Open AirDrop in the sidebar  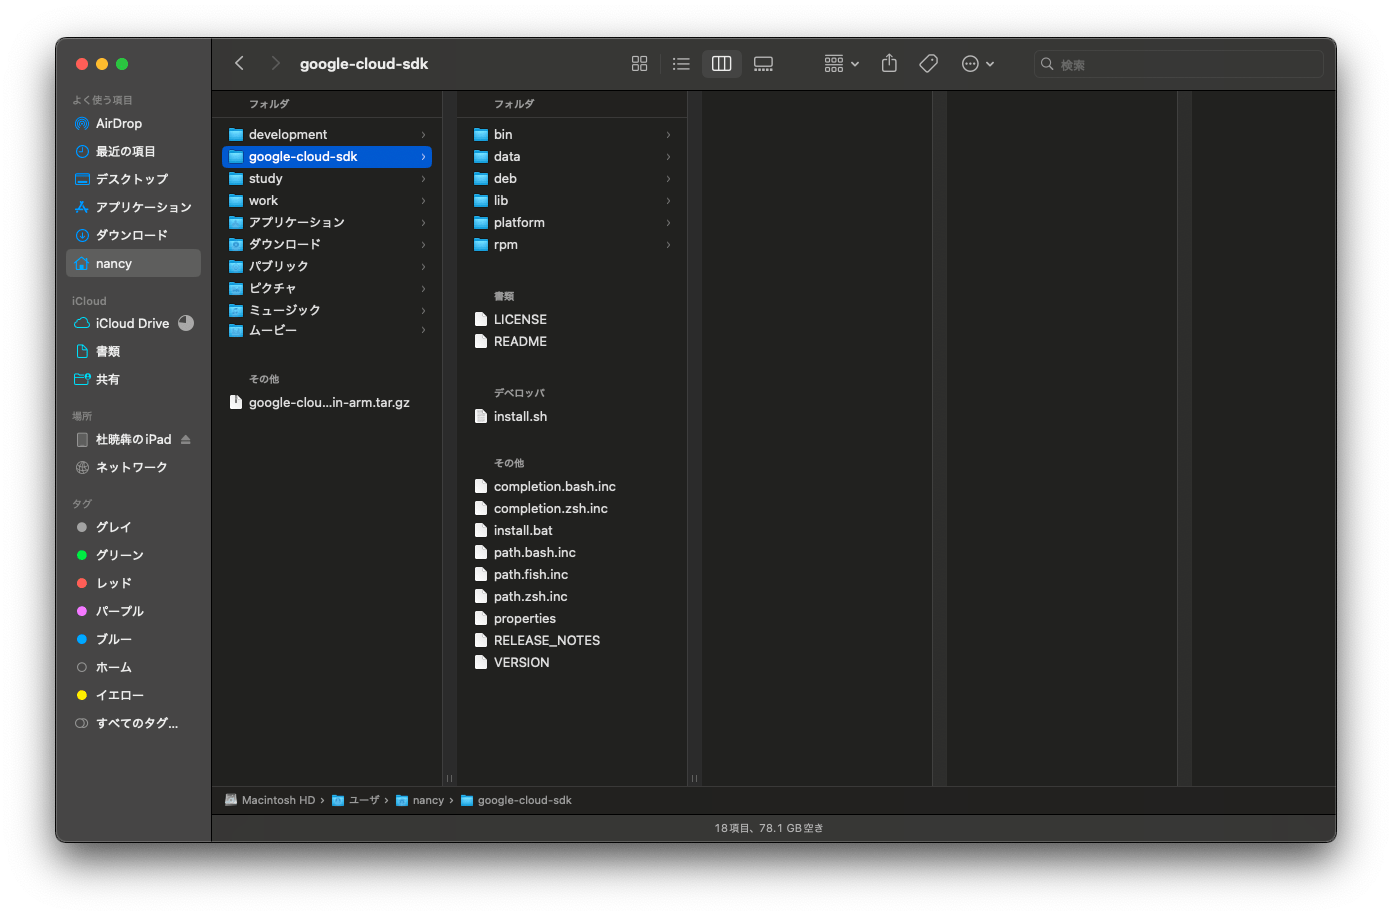pos(133,124)
